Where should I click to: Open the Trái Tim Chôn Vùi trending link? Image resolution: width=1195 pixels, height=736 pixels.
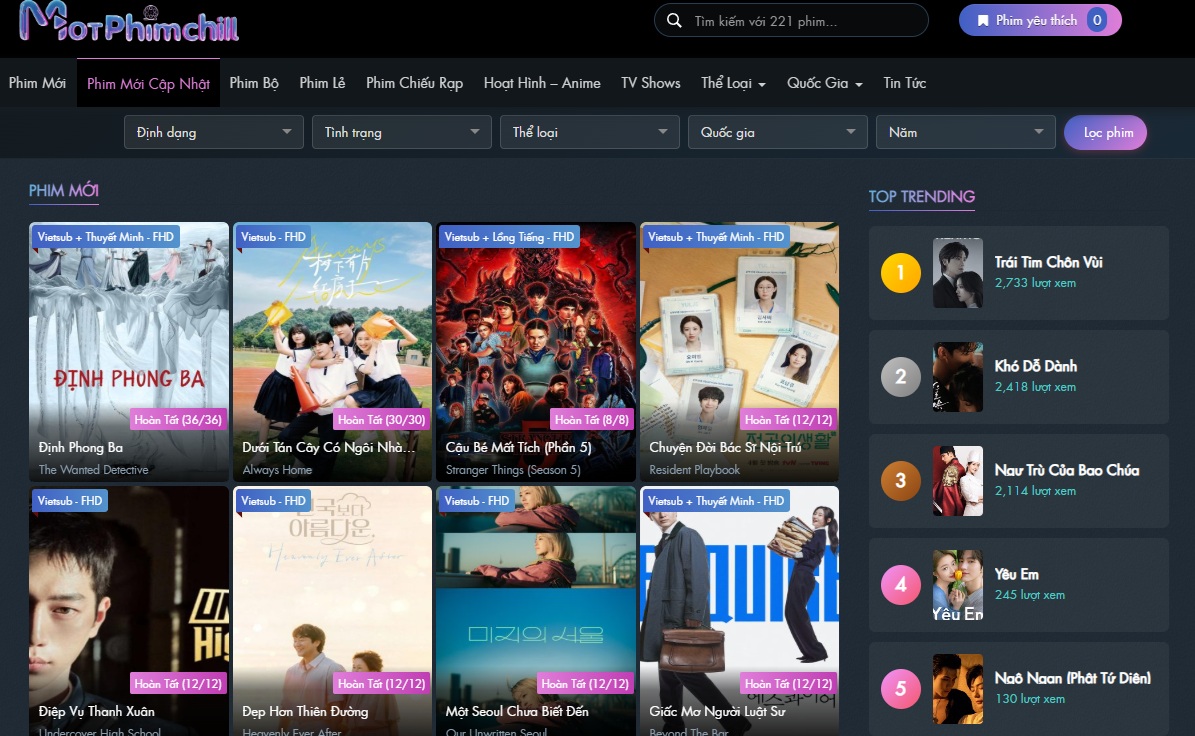pyautogui.click(x=1048, y=262)
